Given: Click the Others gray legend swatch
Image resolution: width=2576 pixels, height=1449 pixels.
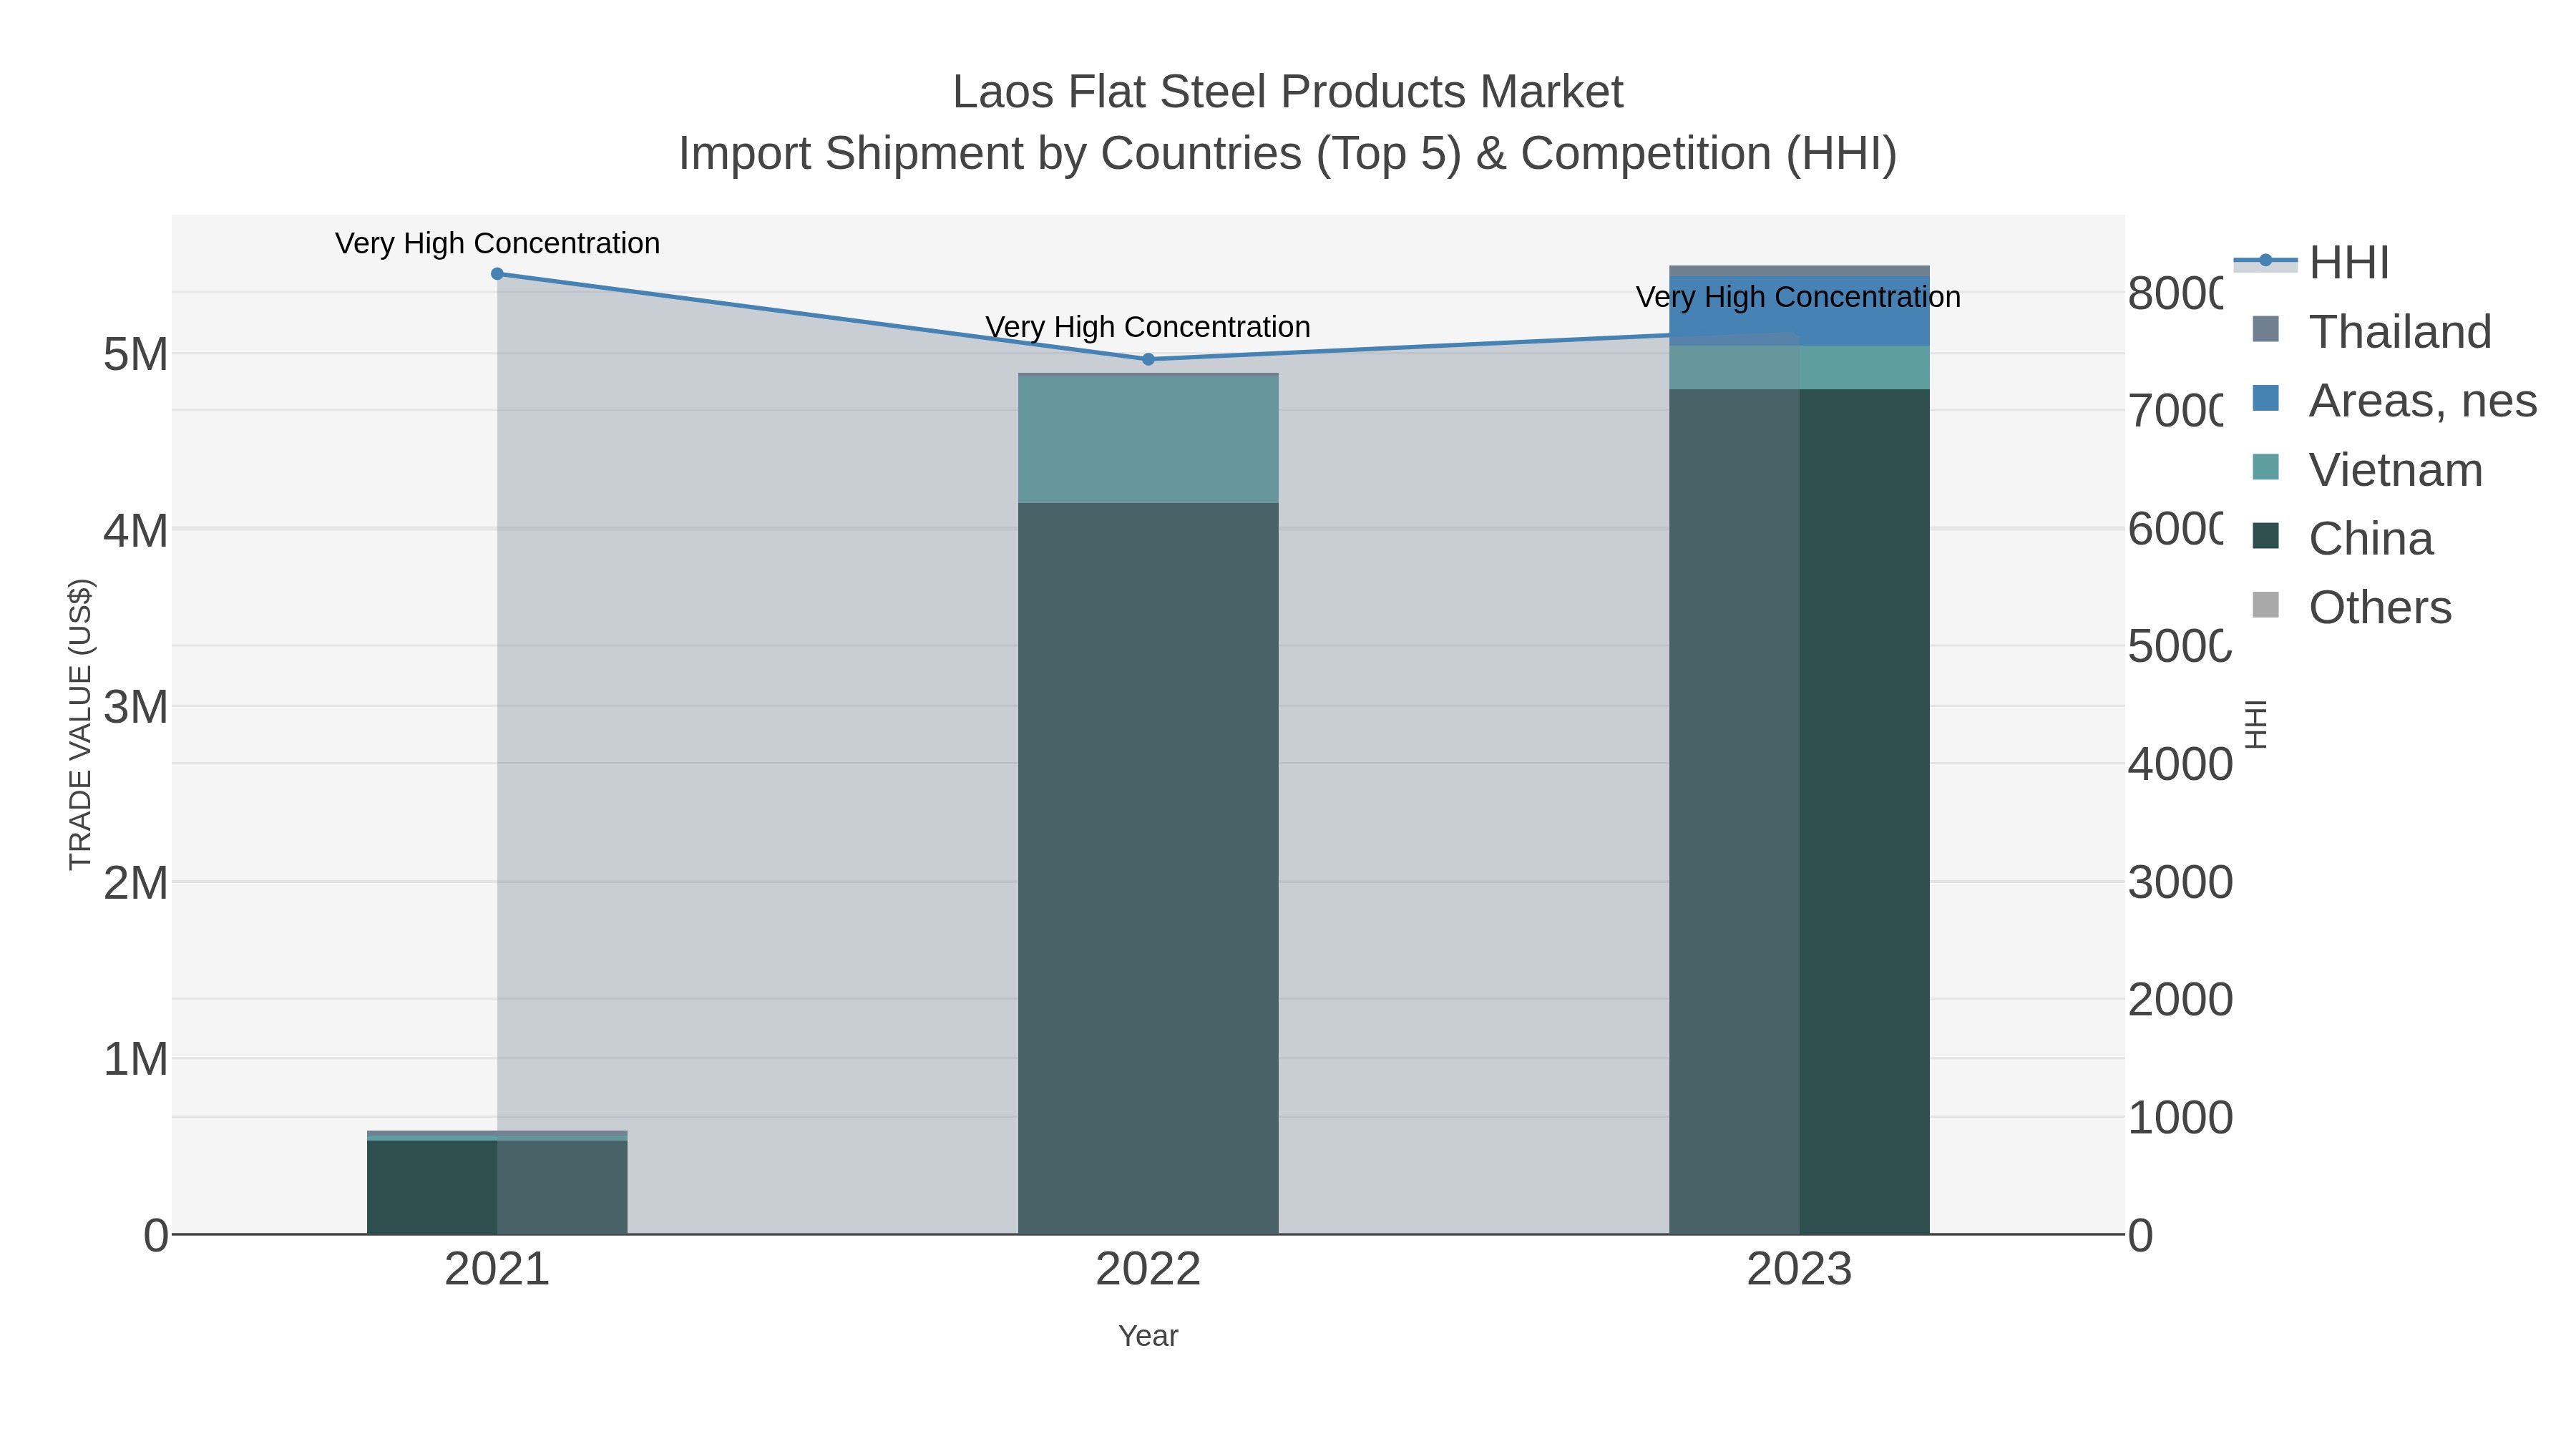Looking at the screenshot, I should tap(2266, 605).
